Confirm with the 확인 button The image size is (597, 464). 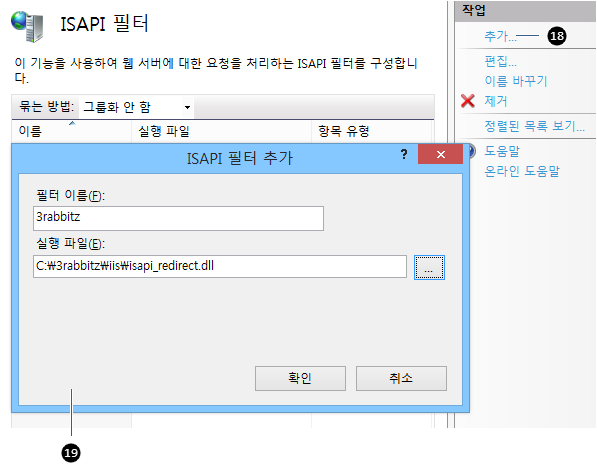(300, 378)
